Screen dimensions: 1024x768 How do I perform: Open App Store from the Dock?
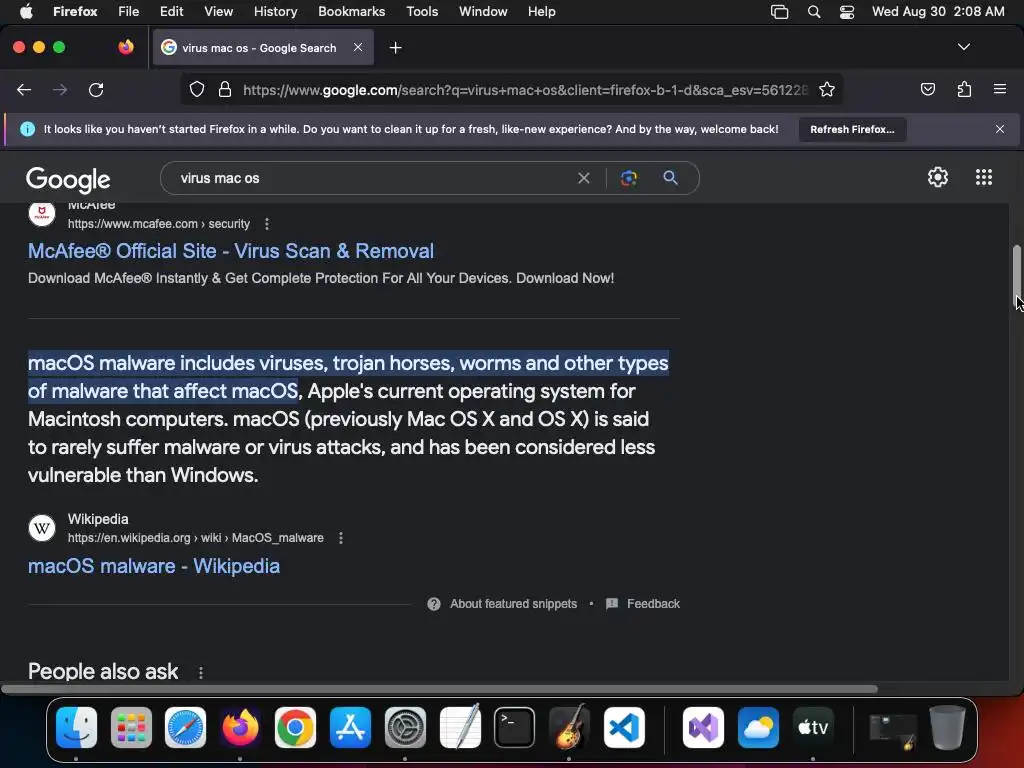tap(350, 728)
